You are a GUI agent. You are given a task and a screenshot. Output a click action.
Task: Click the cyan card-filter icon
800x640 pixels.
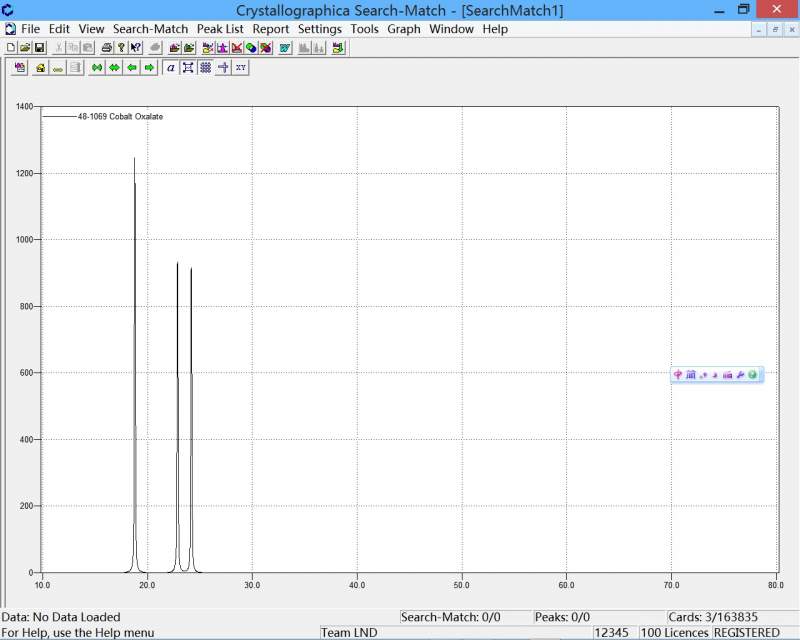(x=285, y=48)
